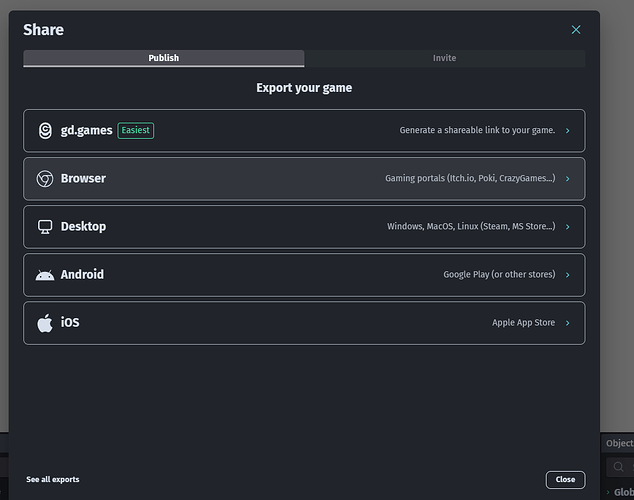The width and height of the screenshot is (634, 500).
Task: Click the Chrome browser icon
Action: click(x=45, y=179)
